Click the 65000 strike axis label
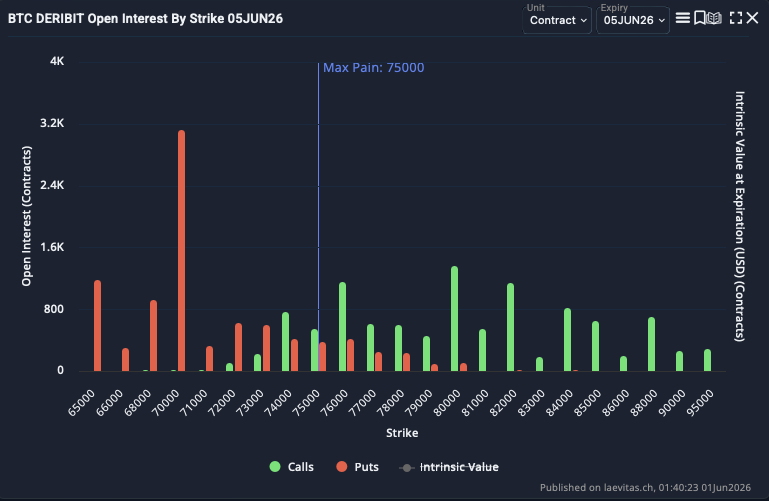The image size is (769, 501). pyautogui.click(x=82, y=403)
